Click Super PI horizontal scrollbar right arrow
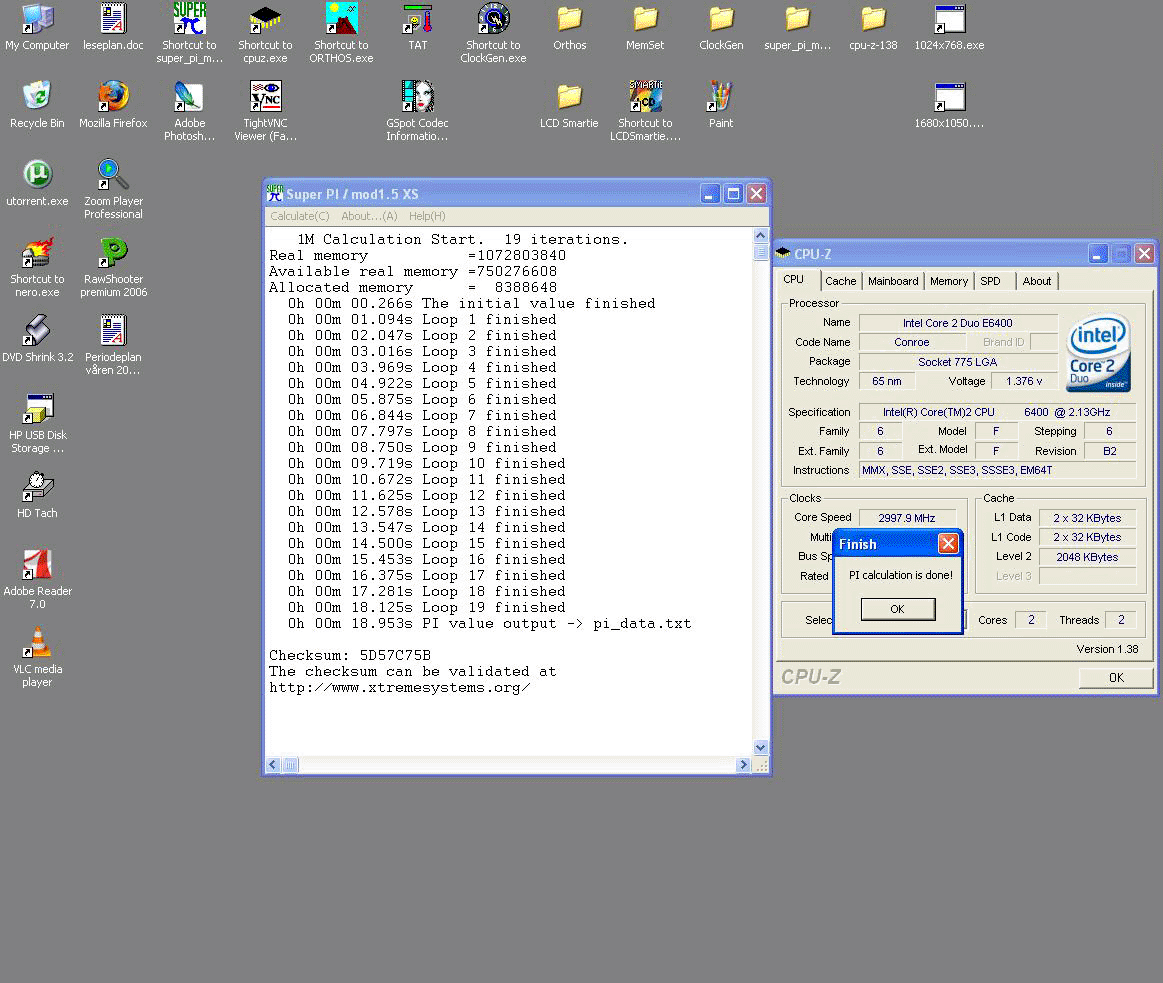Image resolution: width=1163 pixels, height=983 pixels. pyautogui.click(x=743, y=765)
